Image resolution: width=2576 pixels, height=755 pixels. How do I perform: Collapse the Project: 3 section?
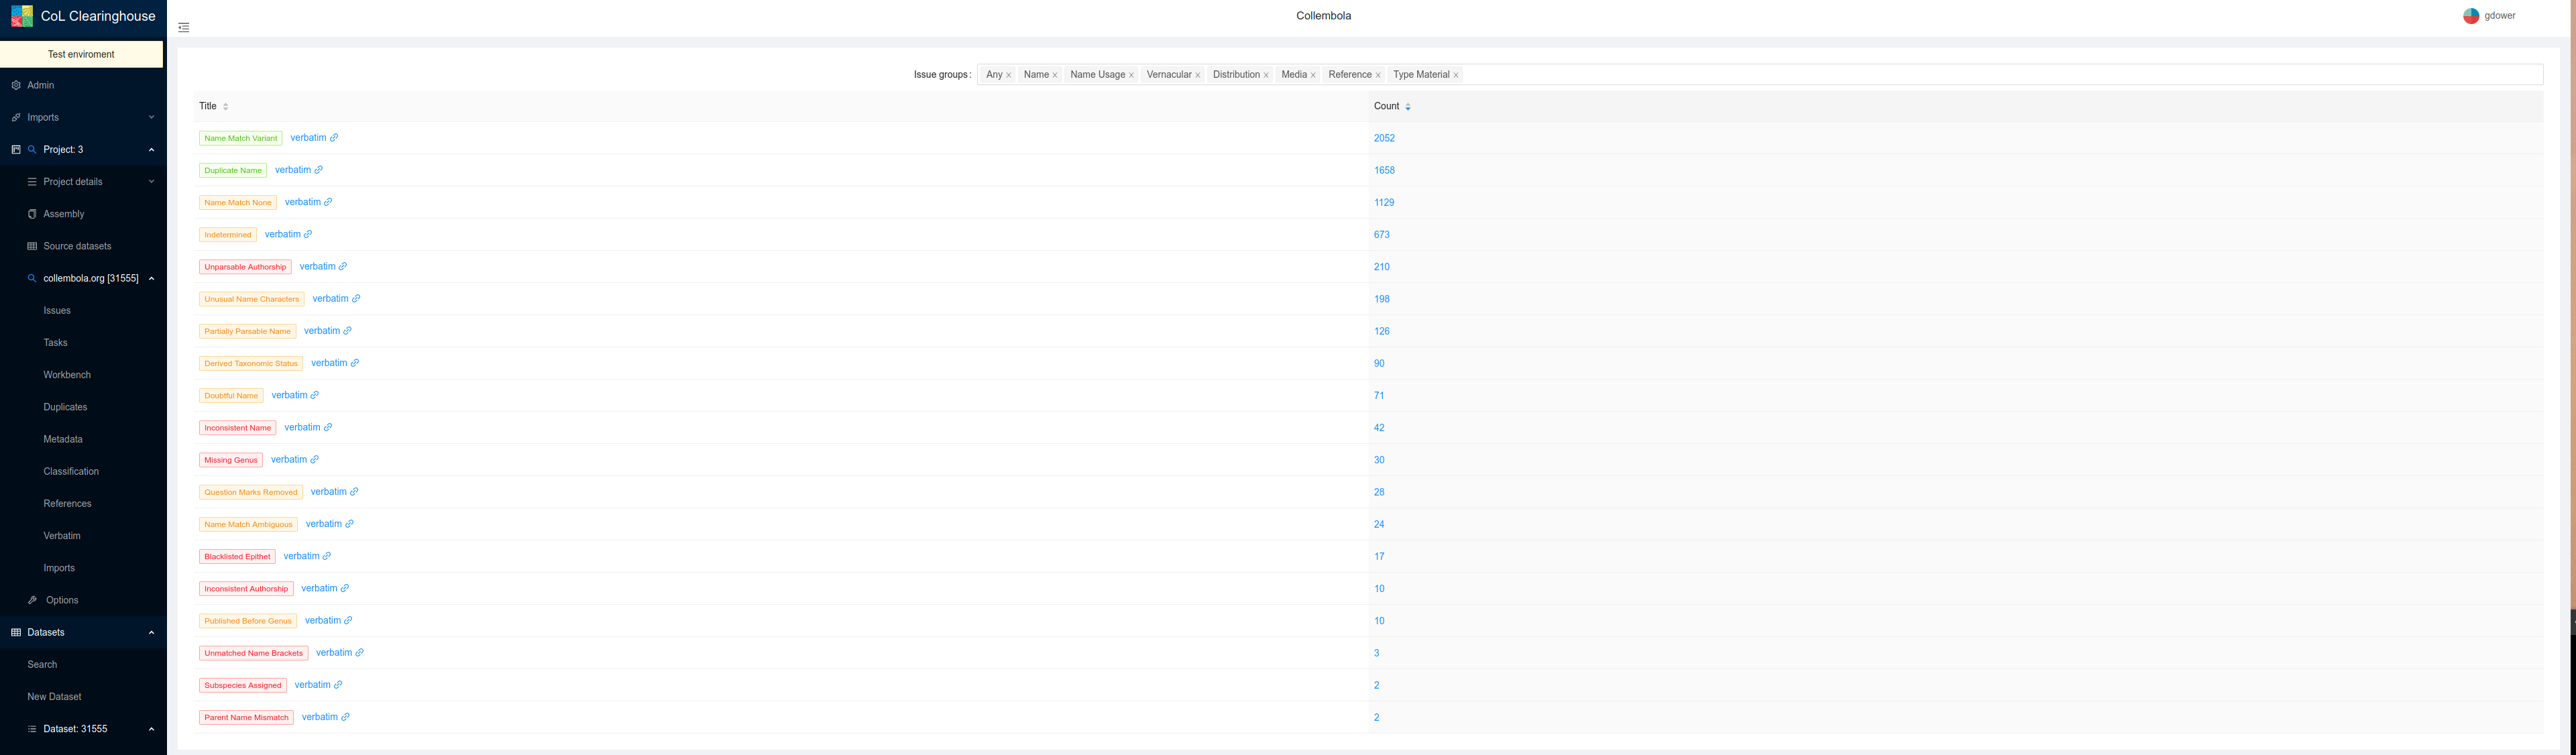151,149
